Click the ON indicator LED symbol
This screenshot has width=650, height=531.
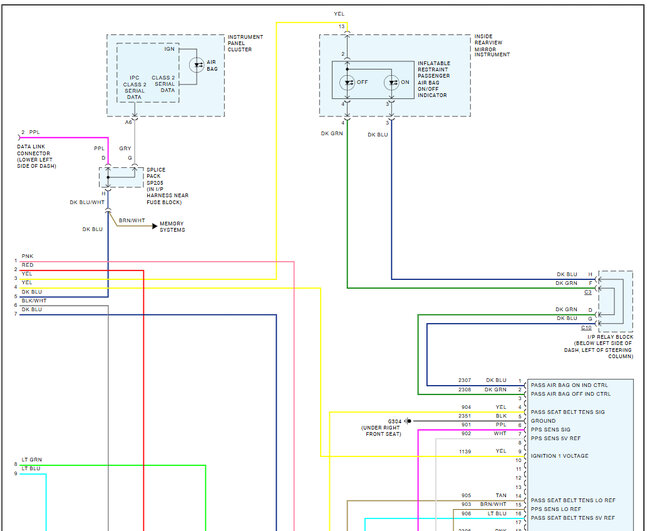(x=391, y=82)
